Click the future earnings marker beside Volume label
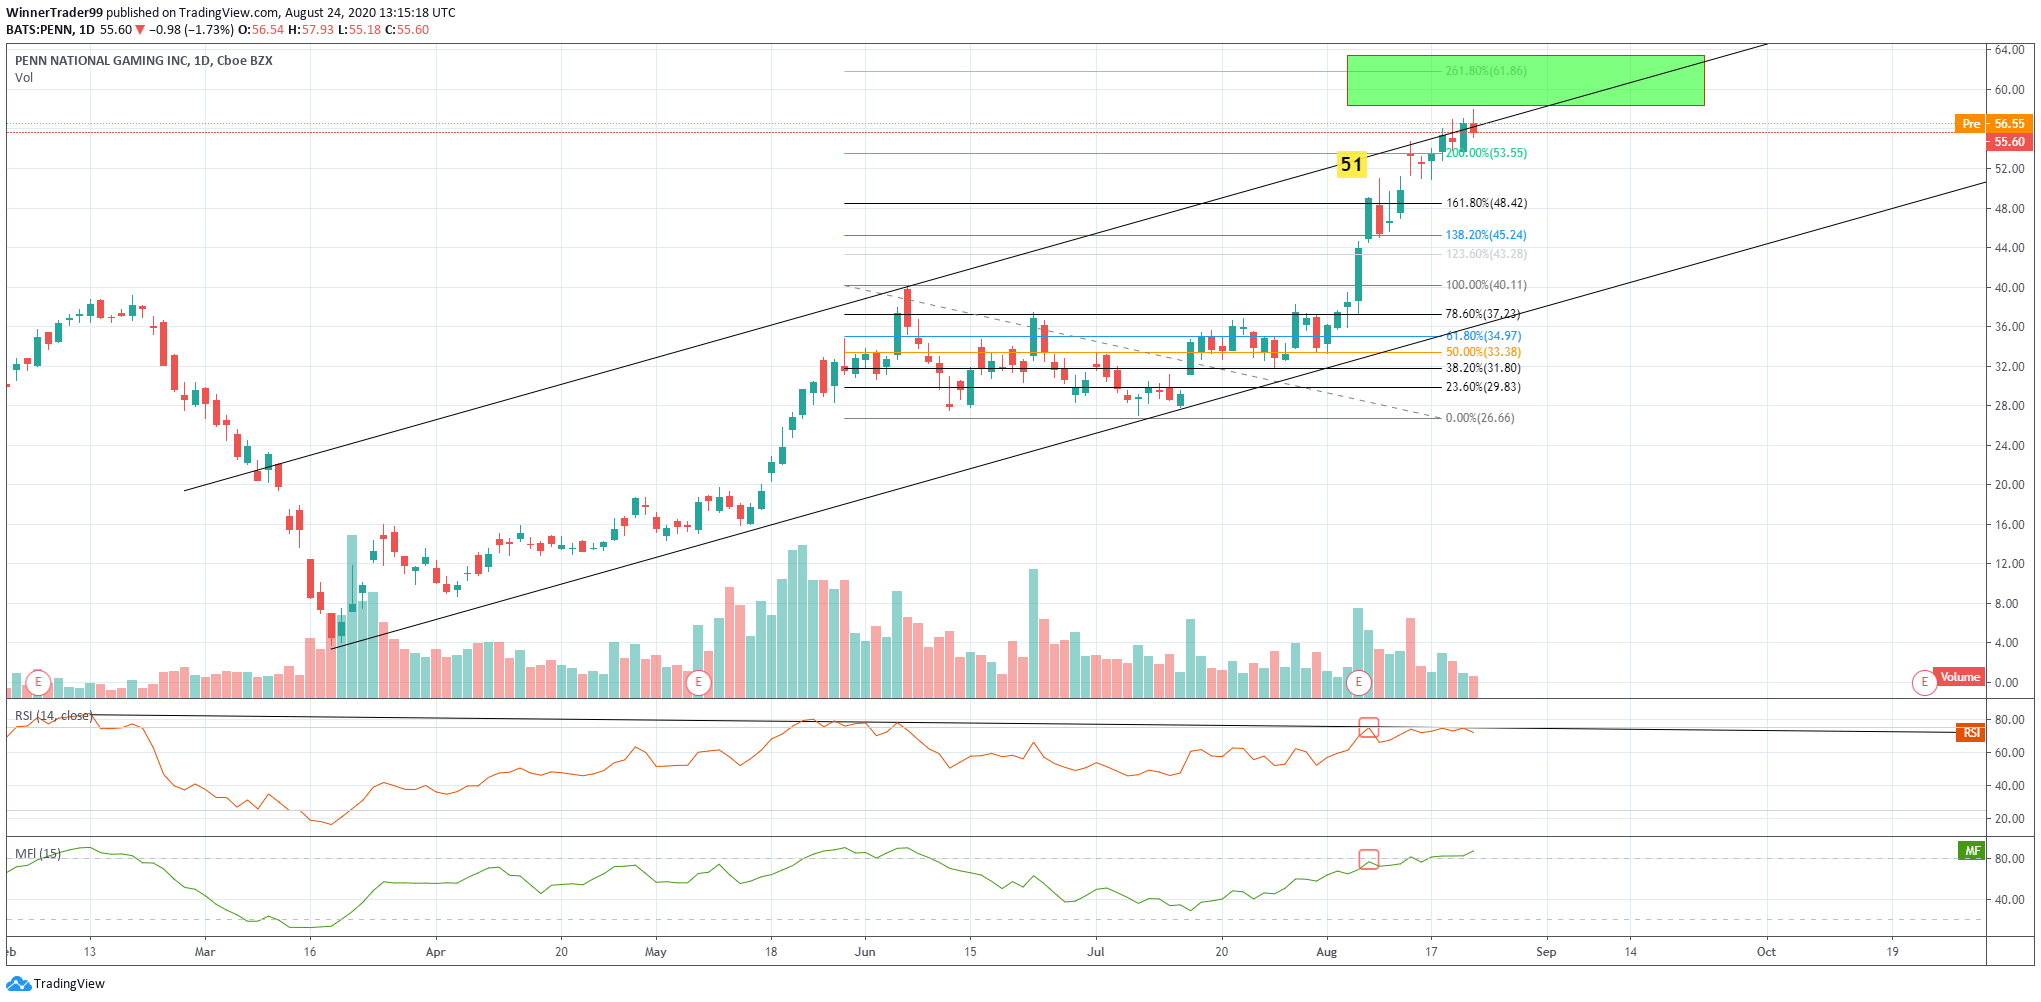Image resolution: width=2041 pixels, height=1002 pixels. tap(1924, 683)
